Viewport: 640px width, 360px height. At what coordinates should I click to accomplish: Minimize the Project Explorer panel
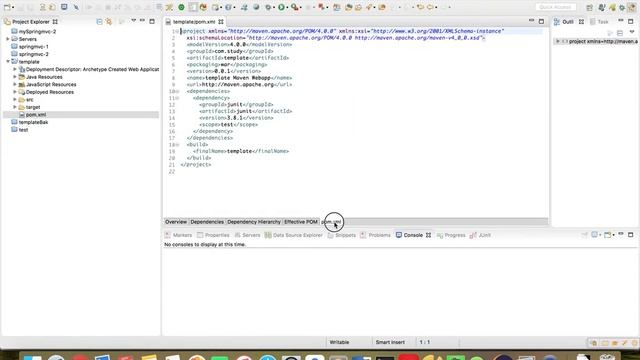[142, 21]
